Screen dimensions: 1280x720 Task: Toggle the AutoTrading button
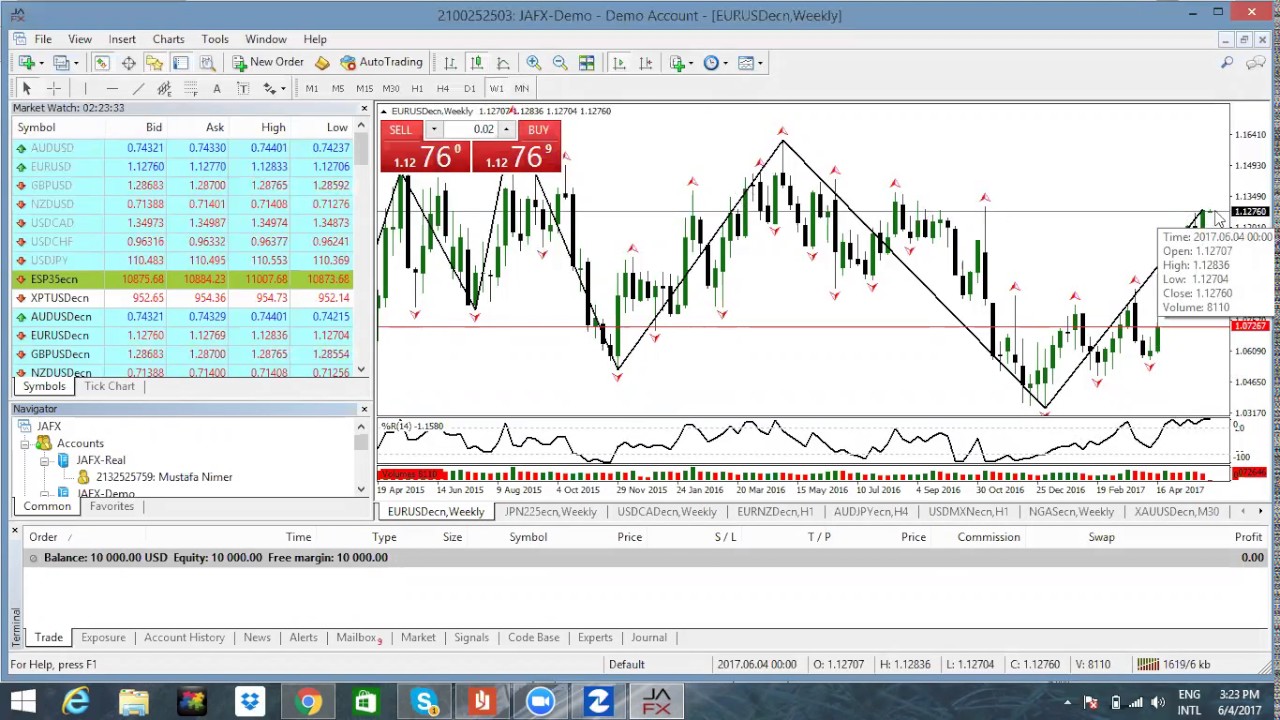coord(382,63)
